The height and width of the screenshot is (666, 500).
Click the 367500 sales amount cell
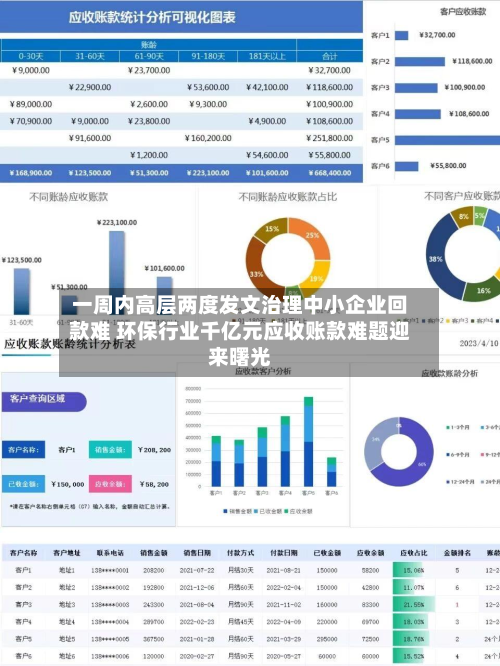(153, 639)
